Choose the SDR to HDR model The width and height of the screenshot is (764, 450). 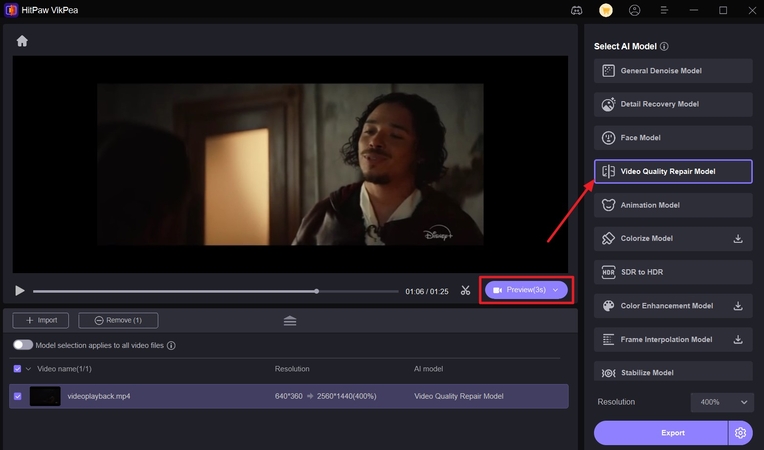[673, 272]
